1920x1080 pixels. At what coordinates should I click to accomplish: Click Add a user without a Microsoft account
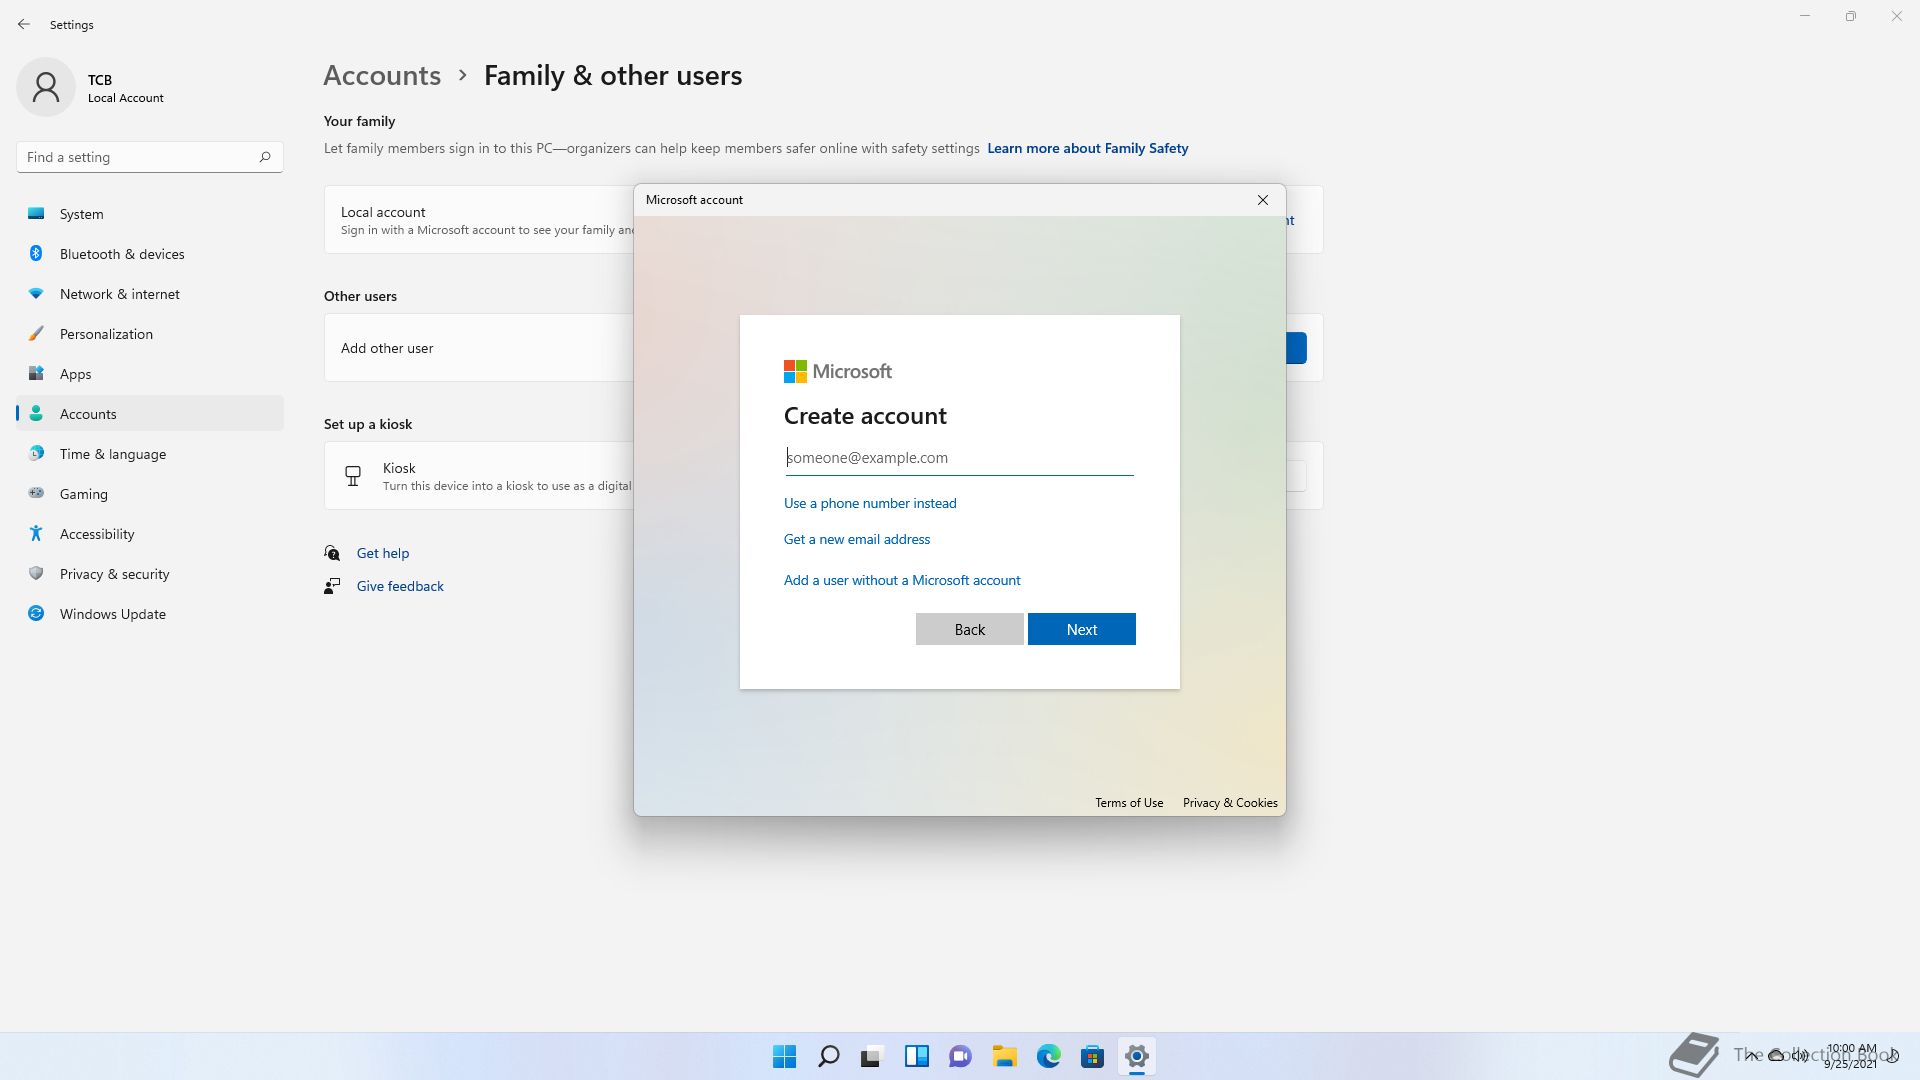point(901,580)
